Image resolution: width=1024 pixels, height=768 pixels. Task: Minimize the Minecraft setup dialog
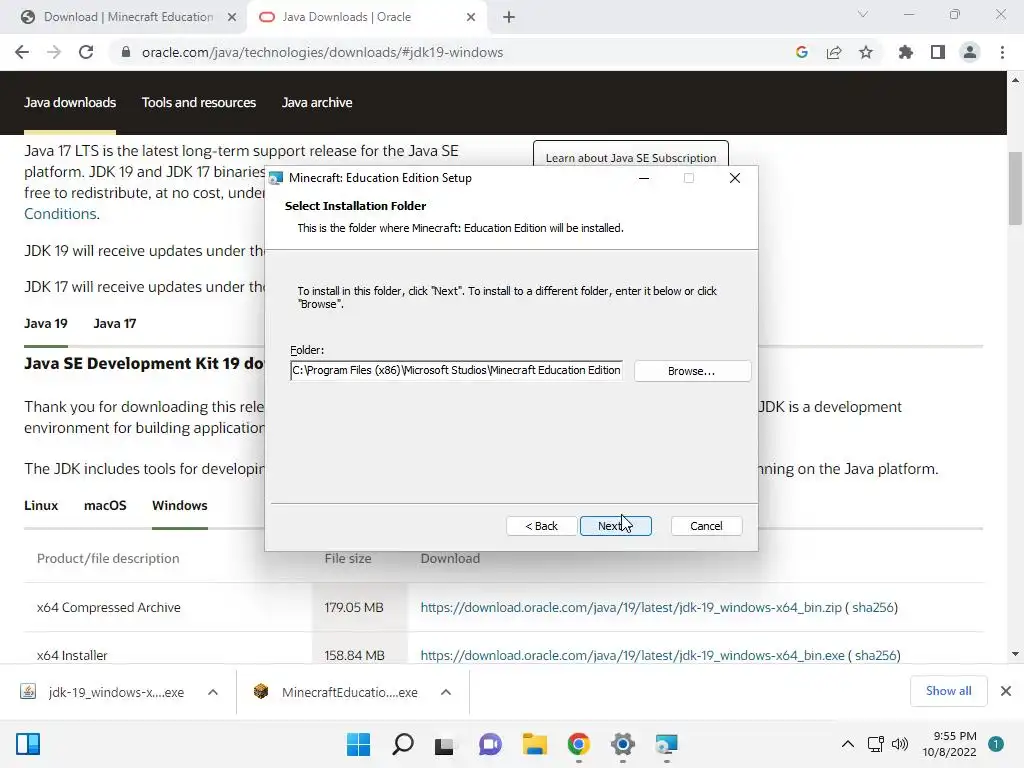[644, 178]
